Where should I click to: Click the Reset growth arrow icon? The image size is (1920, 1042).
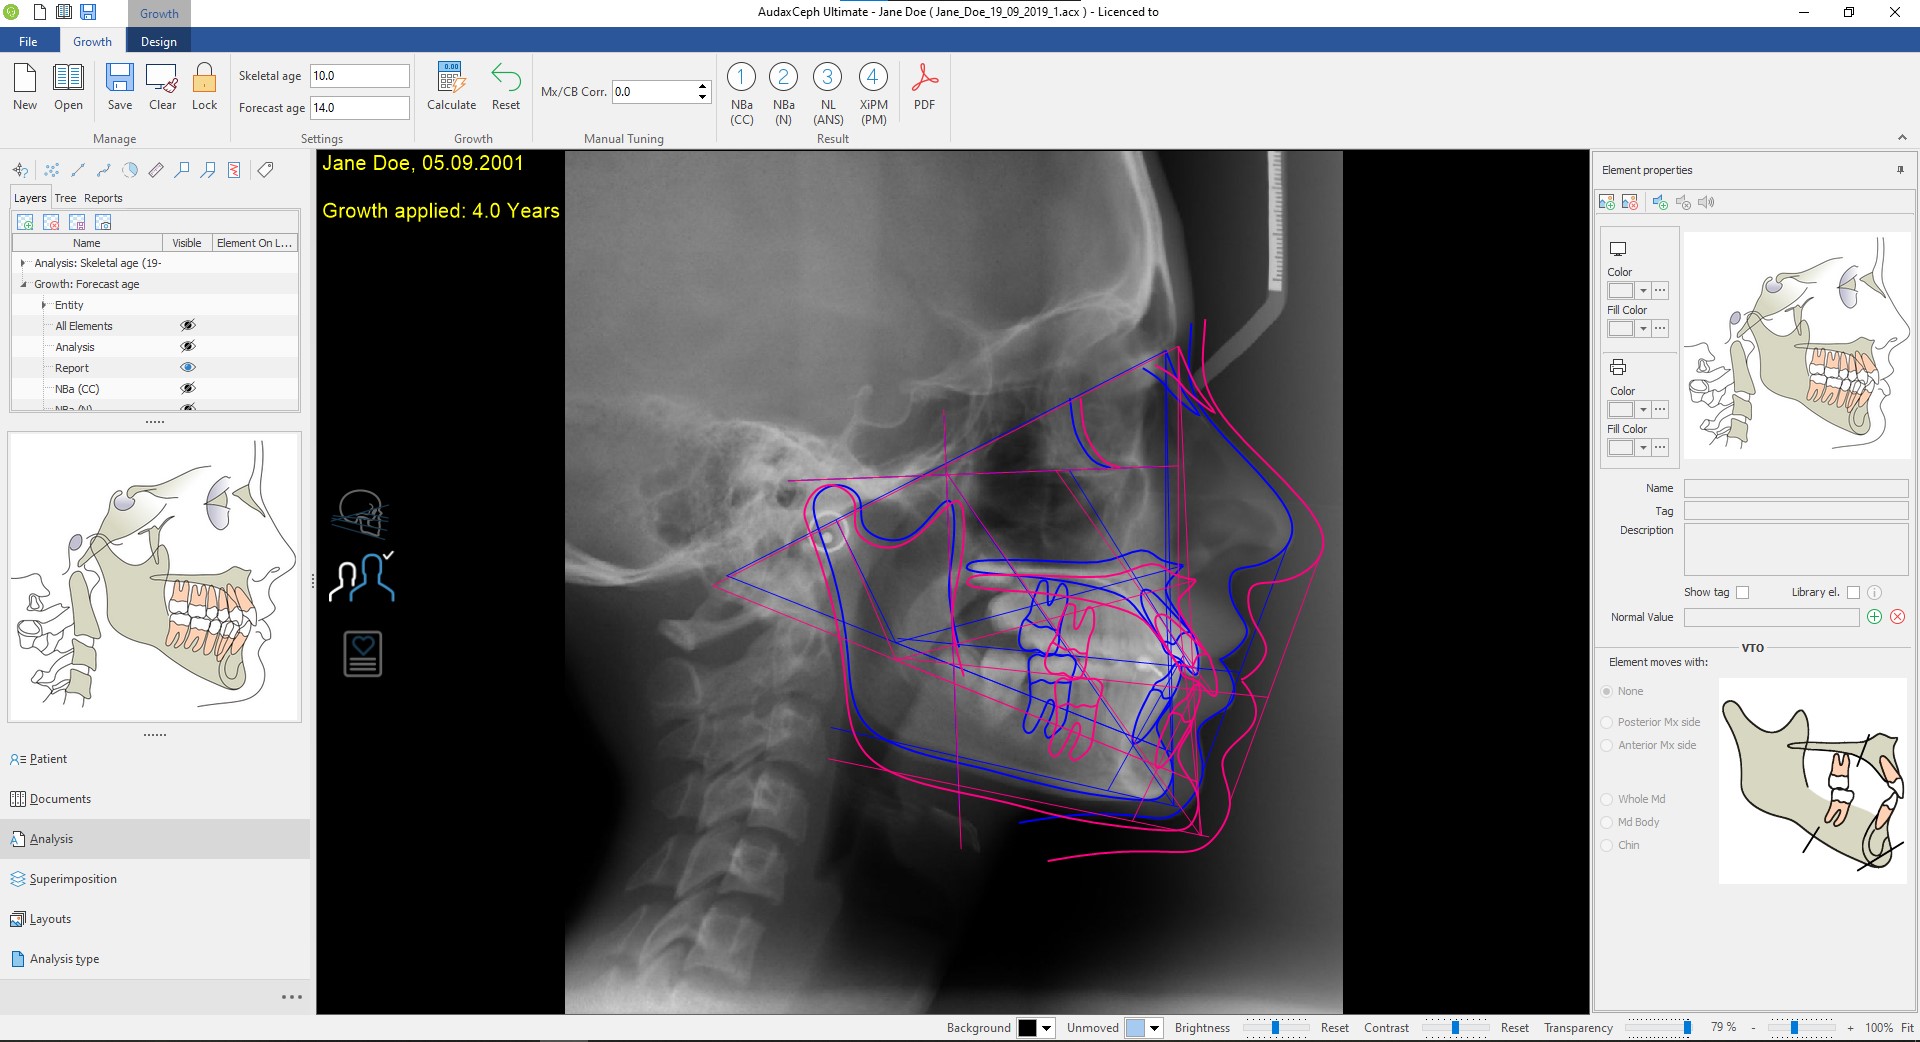pyautogui.click(x=505, y=79)
